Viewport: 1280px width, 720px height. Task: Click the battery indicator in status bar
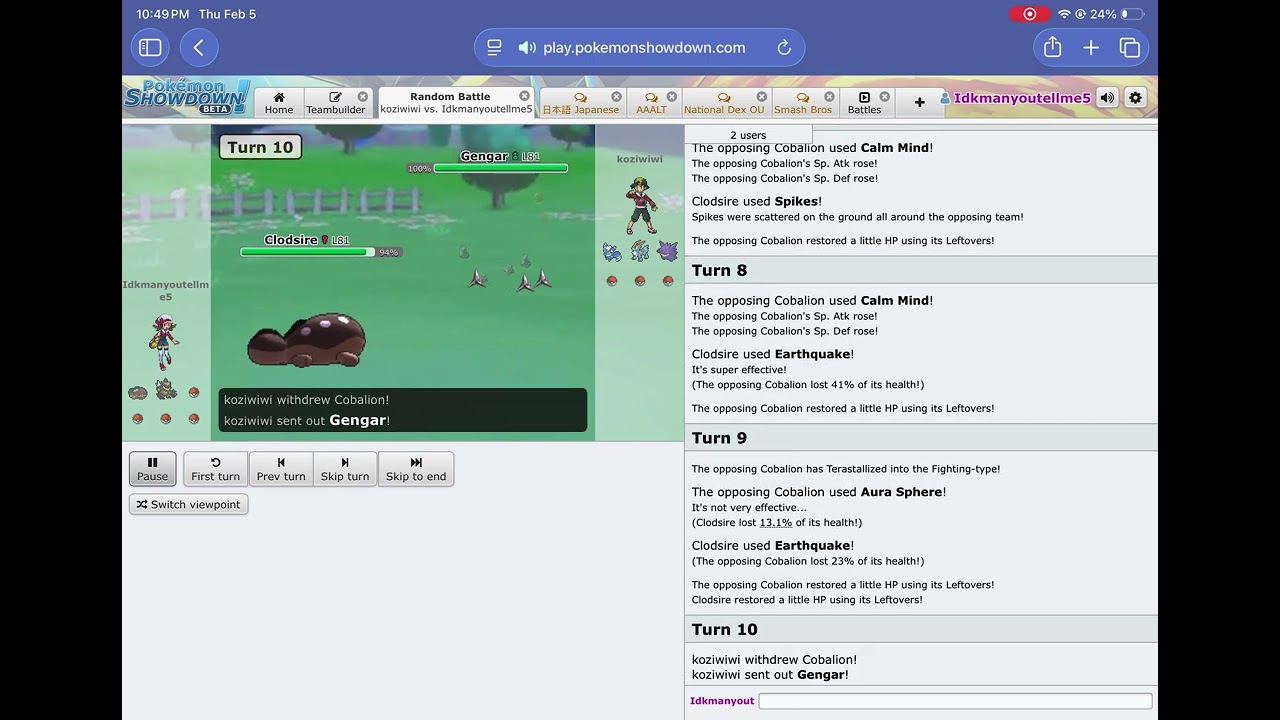(x=1132, y=14)
